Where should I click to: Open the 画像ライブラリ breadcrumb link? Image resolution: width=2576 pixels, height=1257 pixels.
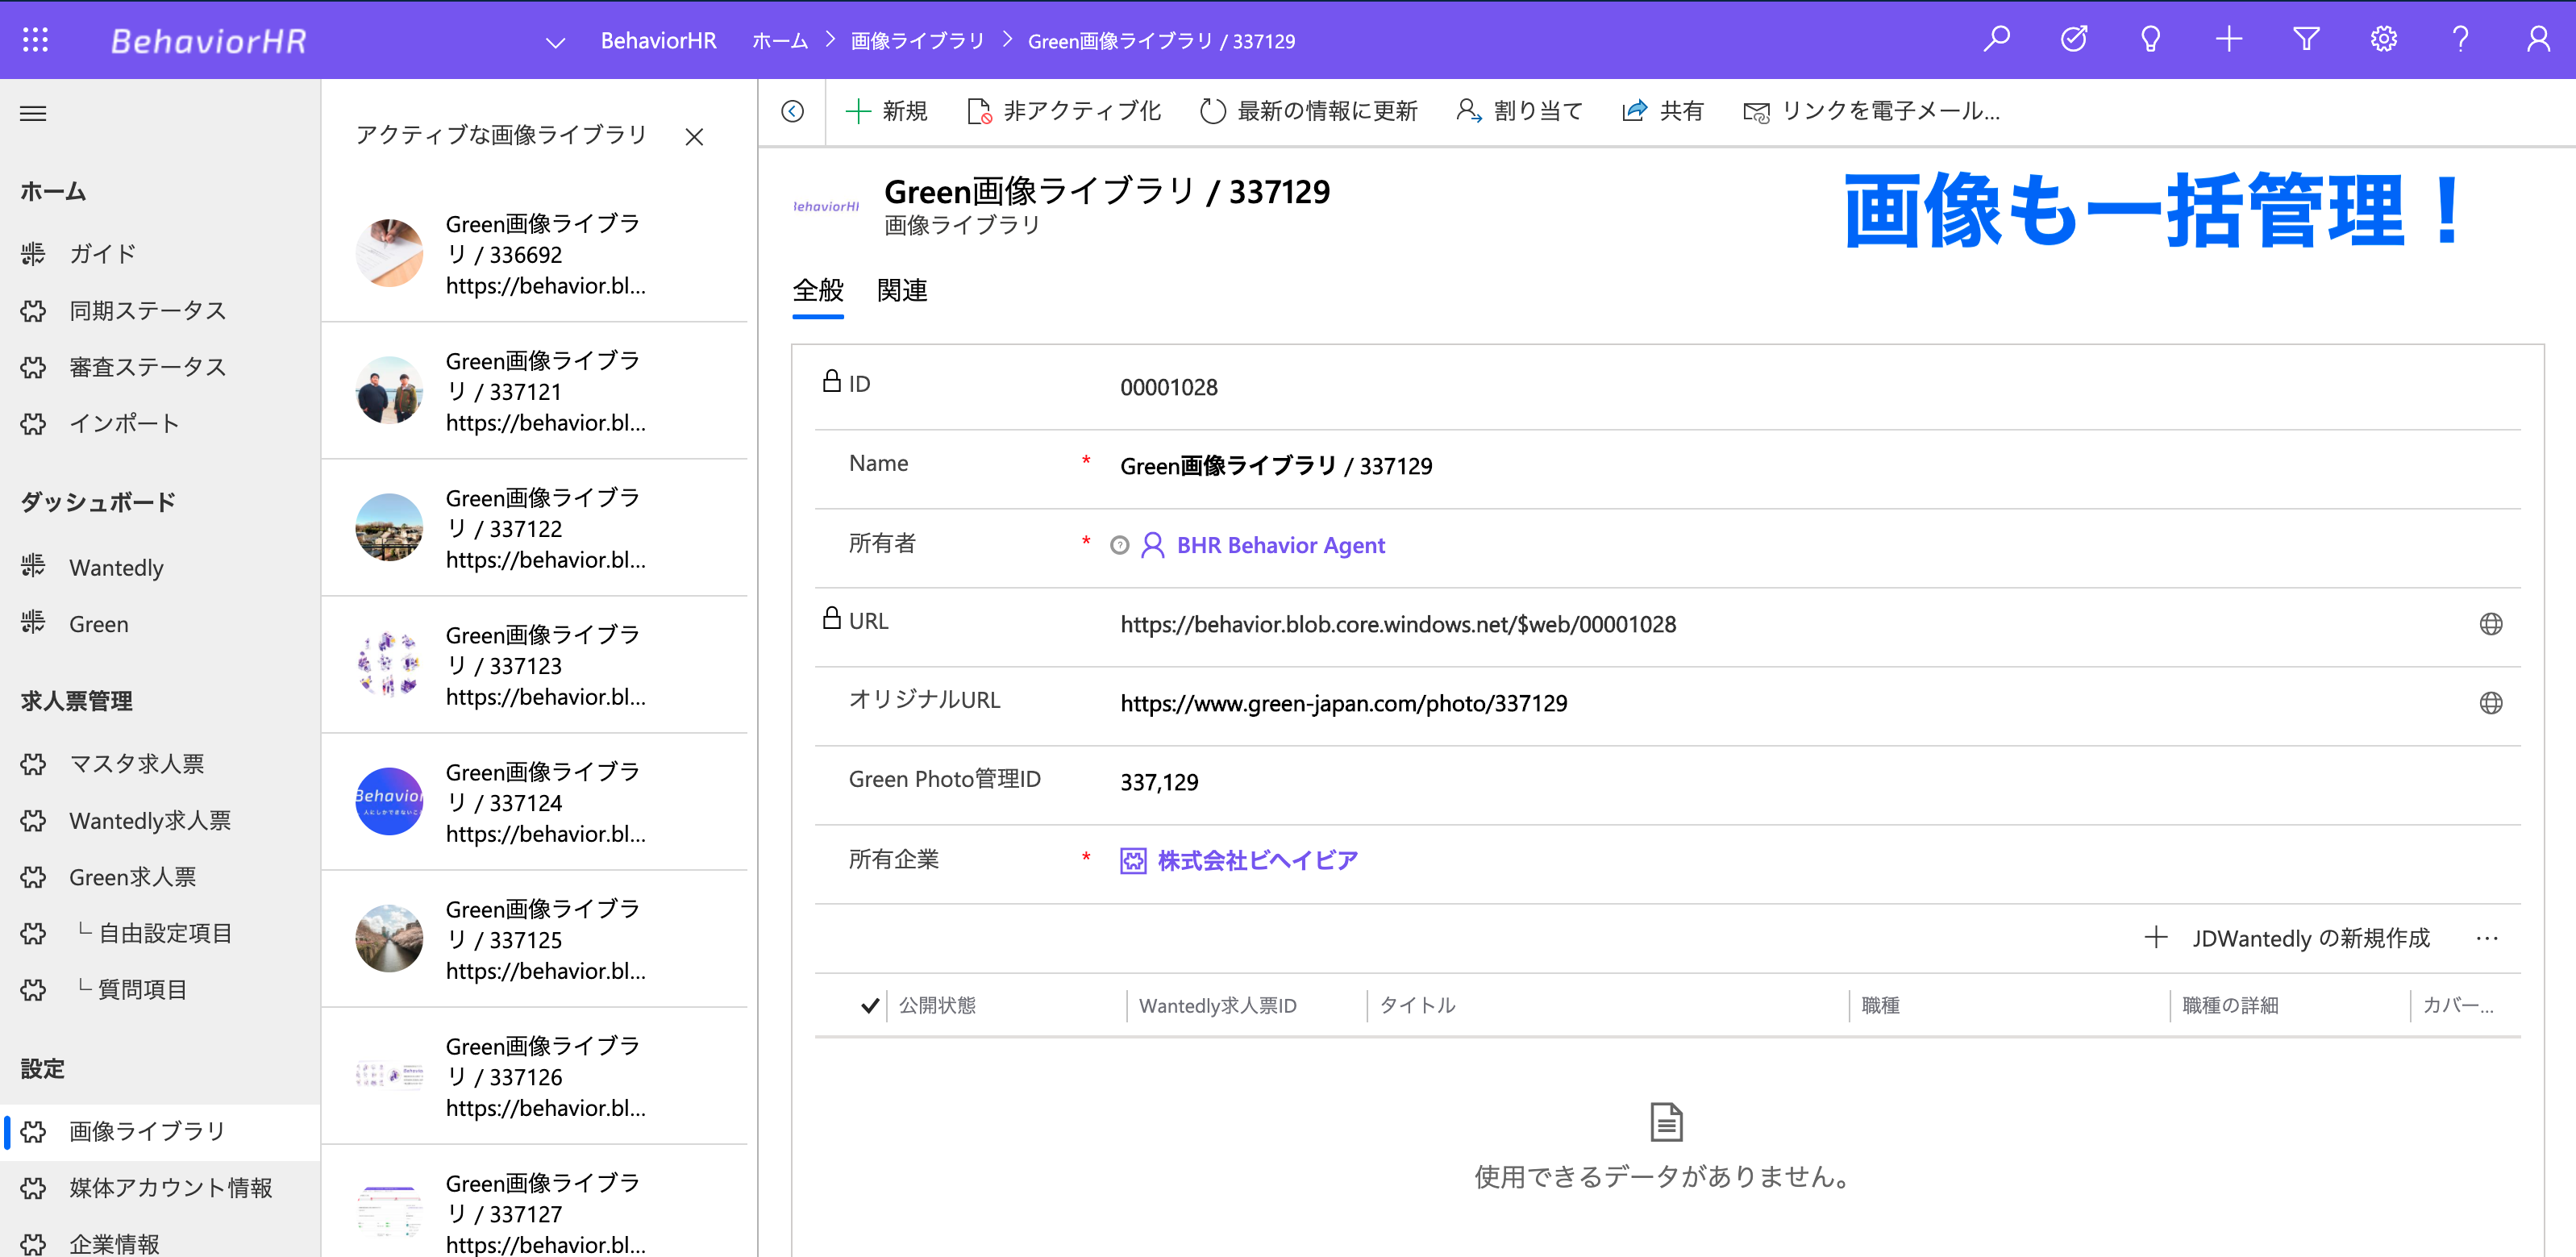click(917, 42)
